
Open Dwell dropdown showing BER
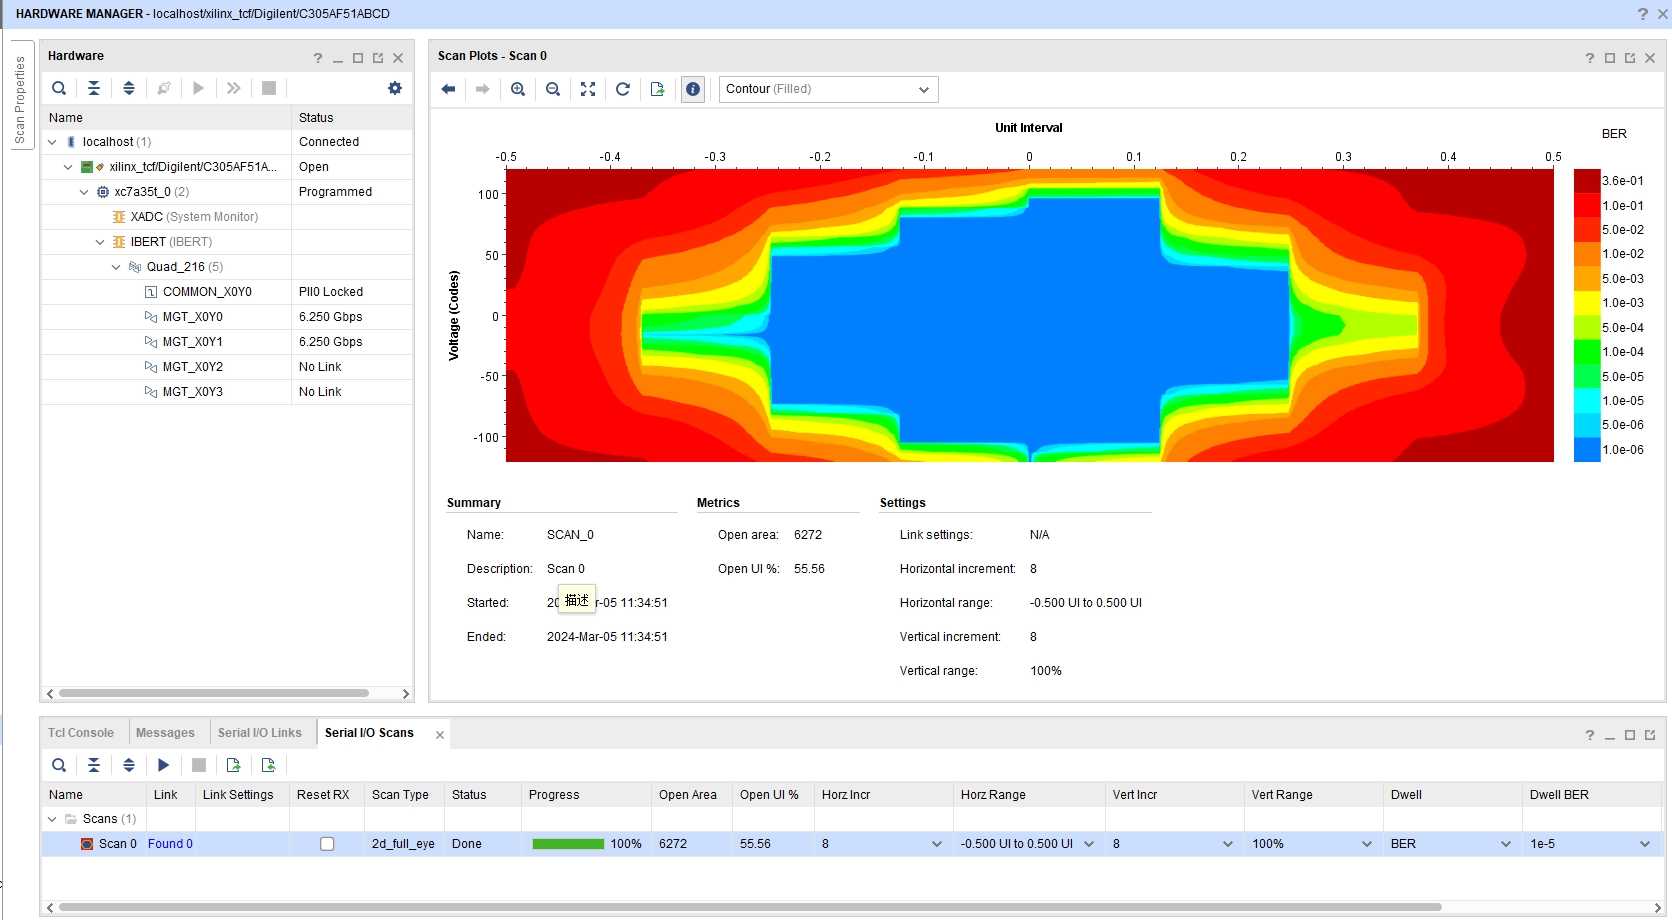click(1506, 844)
